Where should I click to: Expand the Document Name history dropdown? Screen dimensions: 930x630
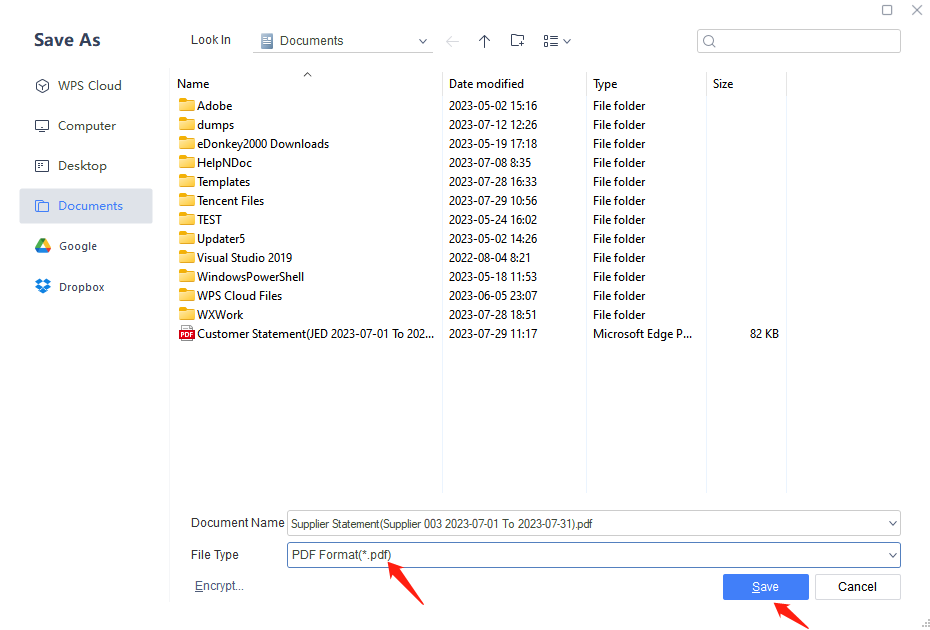pos(892,523)
